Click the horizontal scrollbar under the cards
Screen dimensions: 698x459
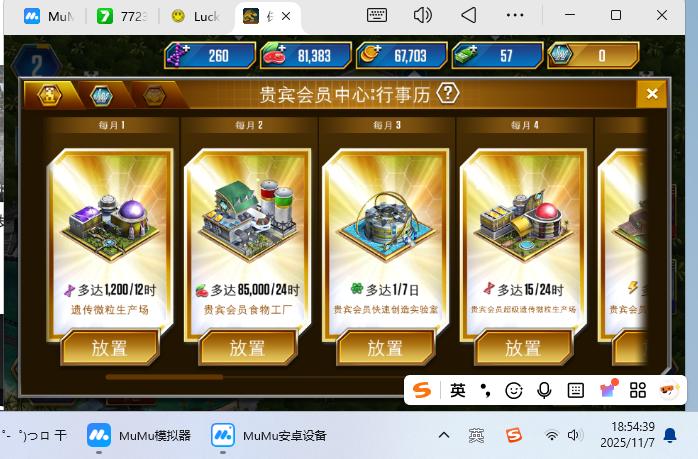[x=164, y=377]
